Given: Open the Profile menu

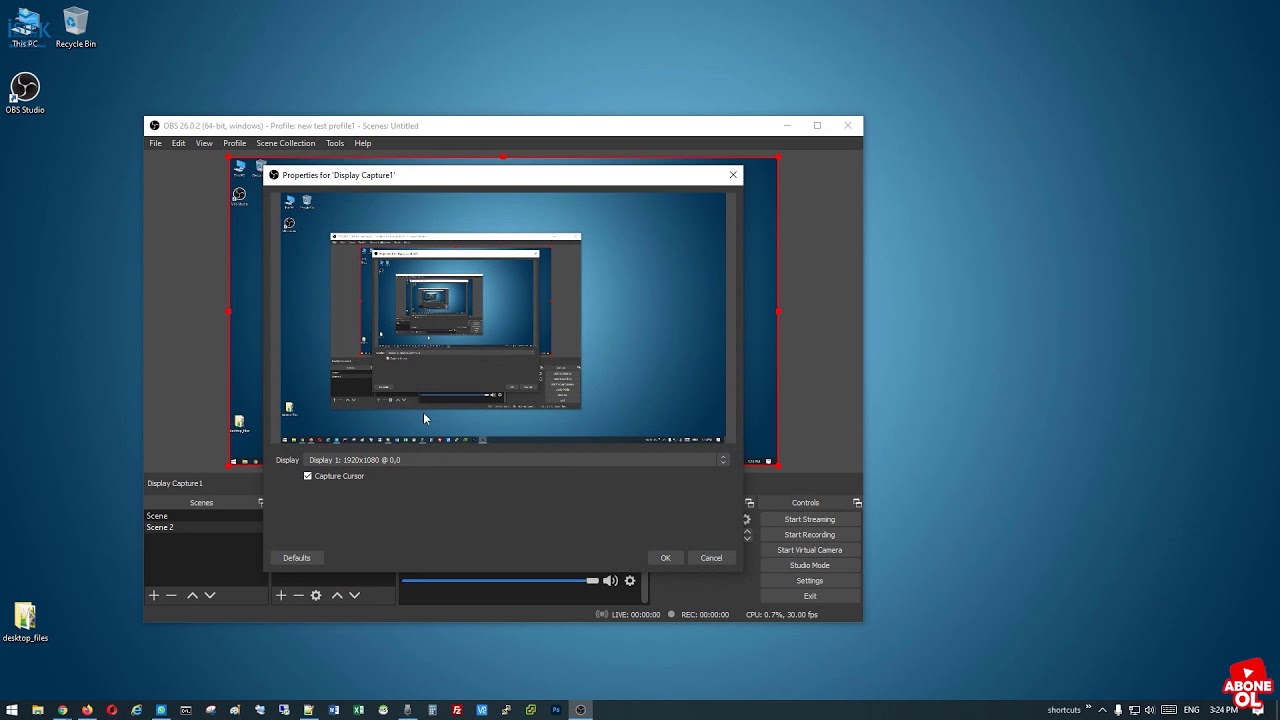Looking at the screenshot, I should click(x=234, y=143).
